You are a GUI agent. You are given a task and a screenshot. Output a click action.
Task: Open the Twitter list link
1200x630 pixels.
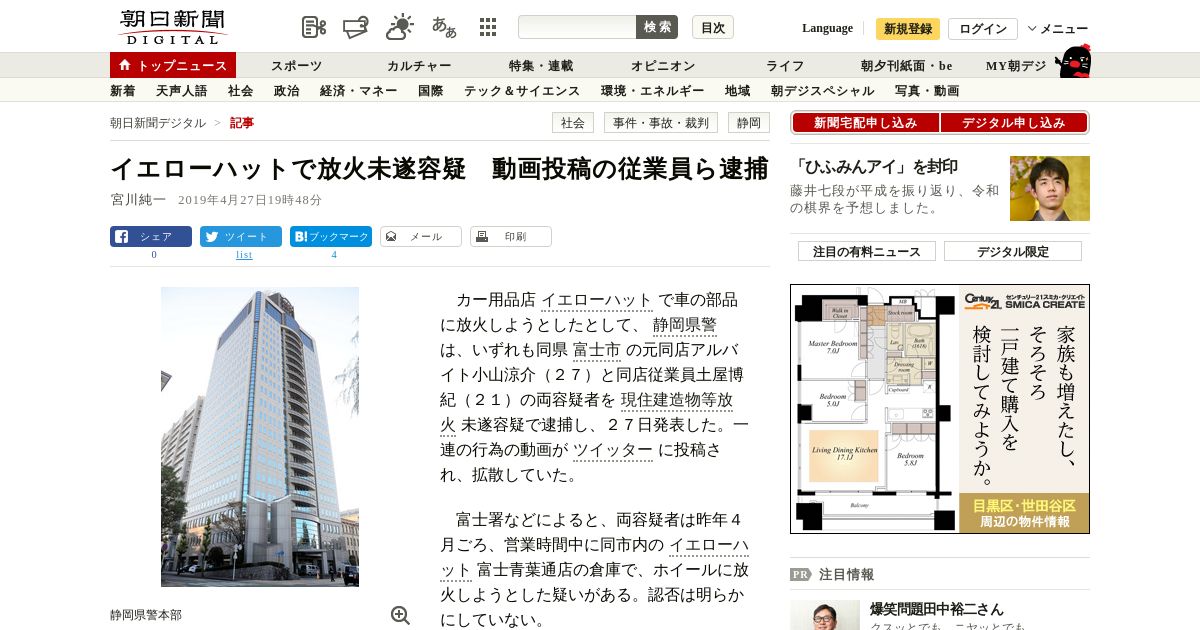[244, 255]
